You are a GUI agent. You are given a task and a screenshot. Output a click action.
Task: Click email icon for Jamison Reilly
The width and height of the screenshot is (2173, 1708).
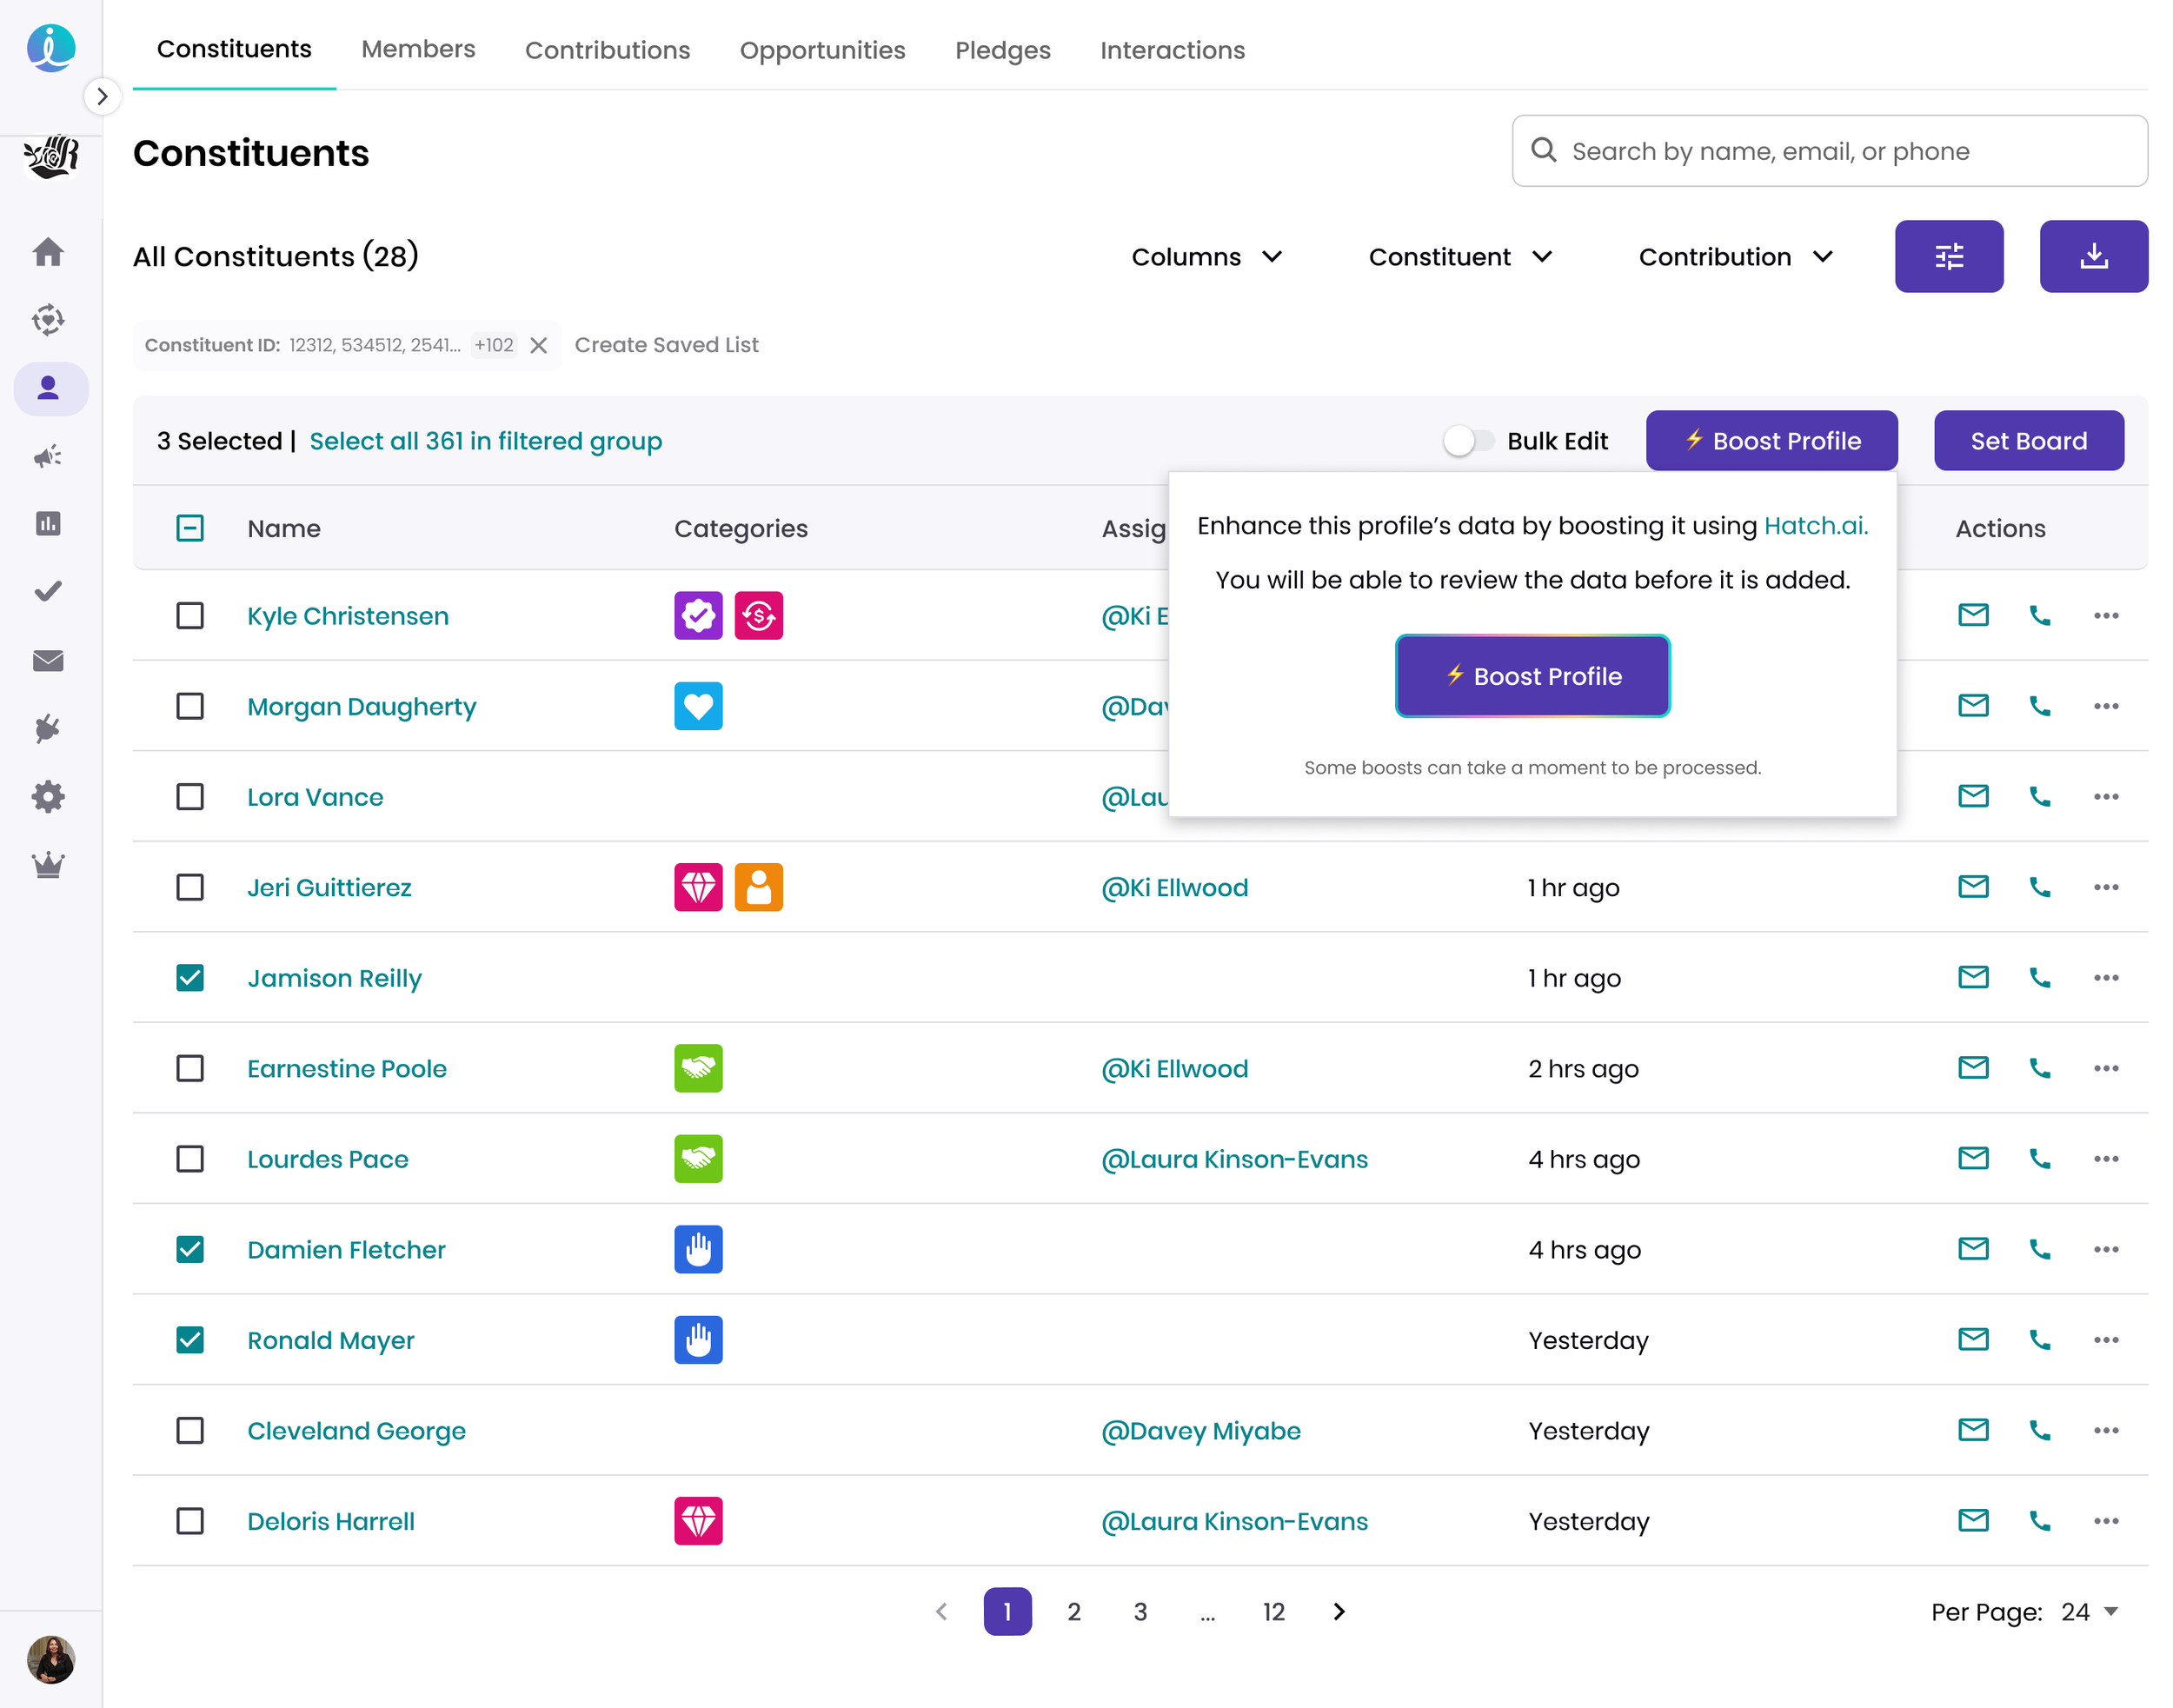(1972, 977)
